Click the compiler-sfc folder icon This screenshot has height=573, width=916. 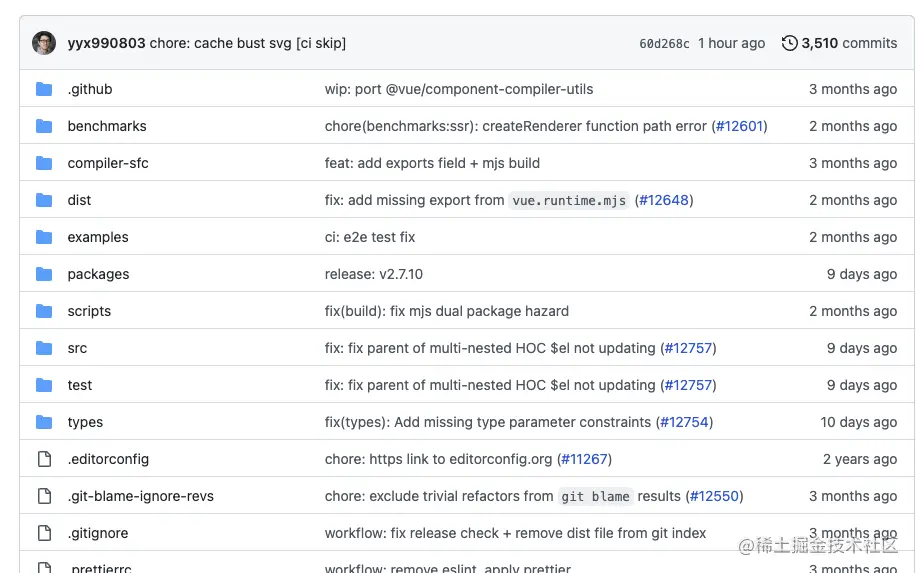pyautogui.click(x=44, y=163)
